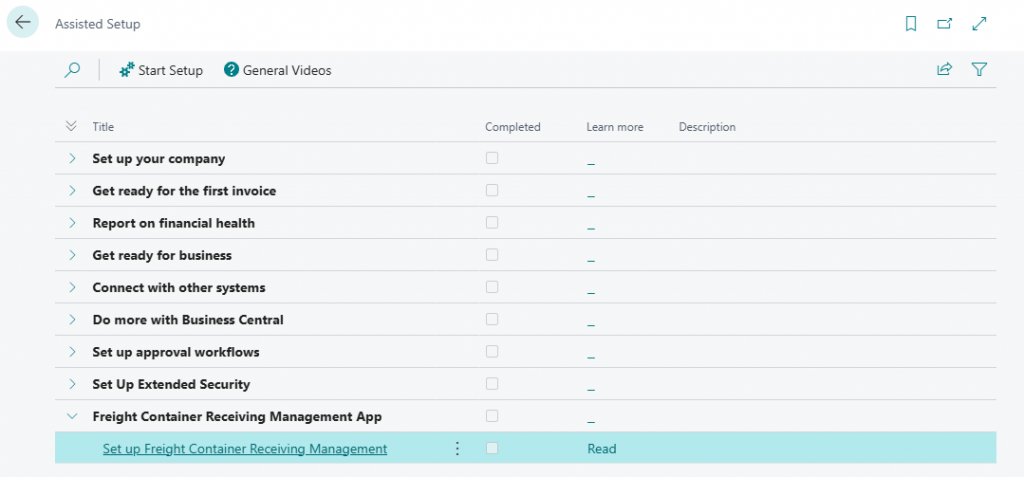Expand Connect with other systems group
The width and height of the screenshot is (1024, 477).
pos(72,287)
